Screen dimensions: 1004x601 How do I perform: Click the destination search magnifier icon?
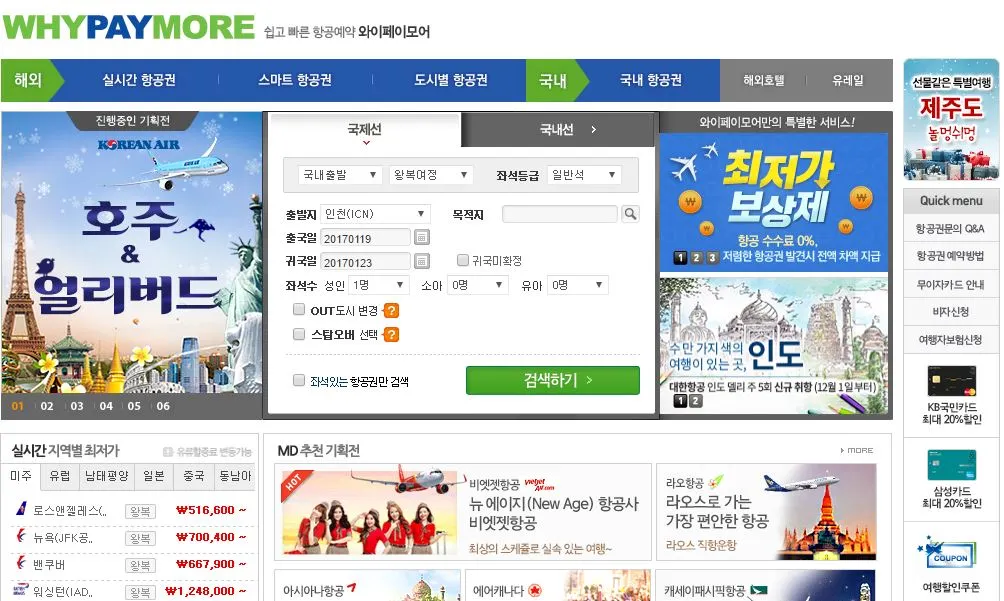pyautogui.click(x=630, y=214)
